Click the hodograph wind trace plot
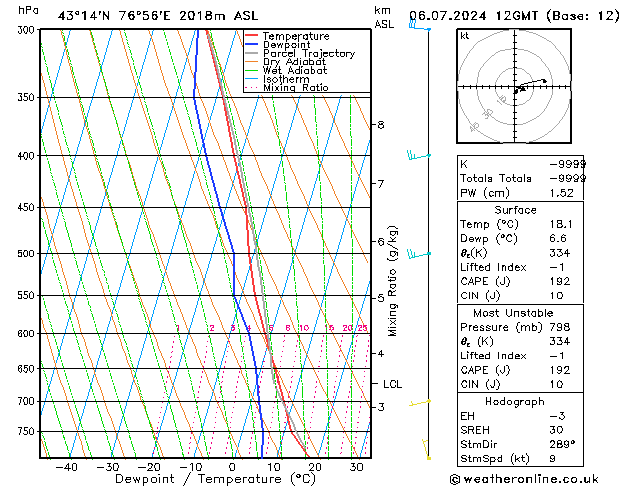 coord(530,86)
